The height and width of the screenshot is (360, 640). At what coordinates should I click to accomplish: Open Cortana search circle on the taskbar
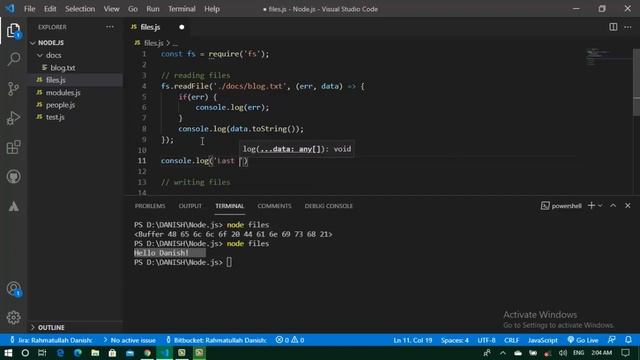[x=25, y=353]
